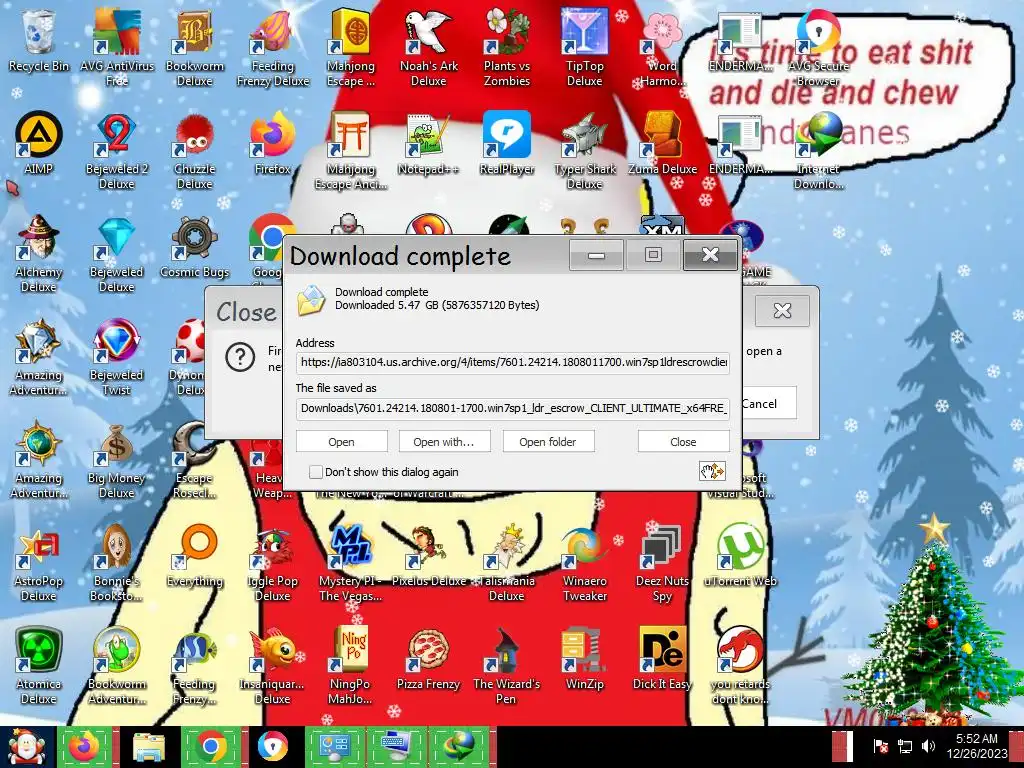
Task: Open the Action Center flag tray icon
Action: (x=881, y=746)
